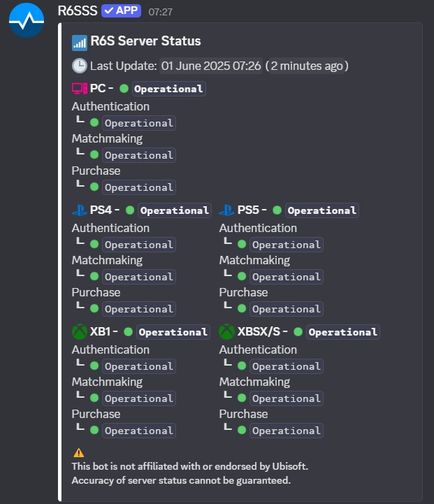Click the PlayStation logo next to PS4

(x=80, y=210)
